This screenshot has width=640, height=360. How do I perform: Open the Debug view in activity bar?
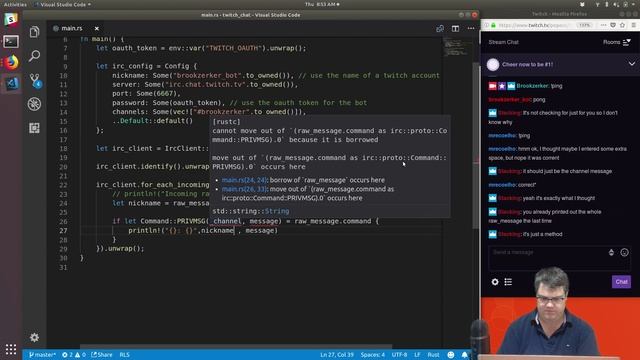click(x=34, y=104)
